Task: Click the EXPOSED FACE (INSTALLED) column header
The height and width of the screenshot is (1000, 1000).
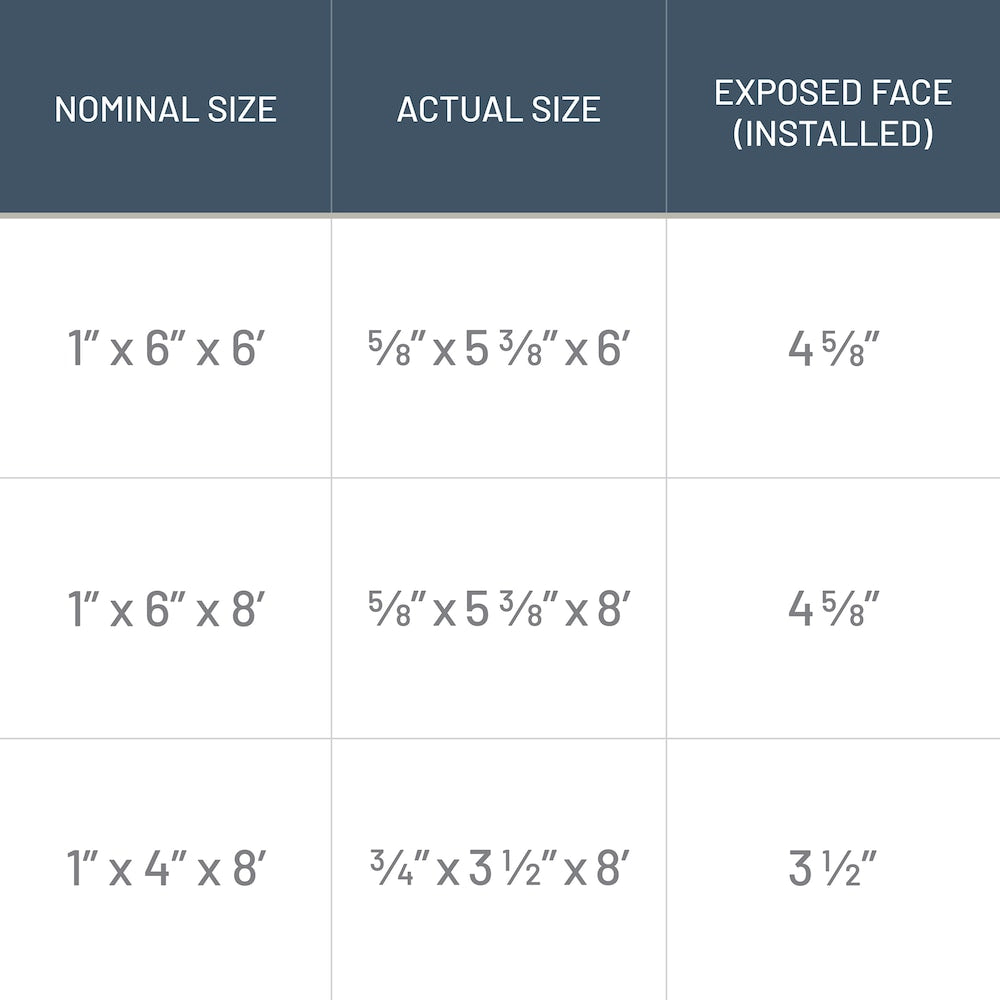Action: [x=832, y=111]
